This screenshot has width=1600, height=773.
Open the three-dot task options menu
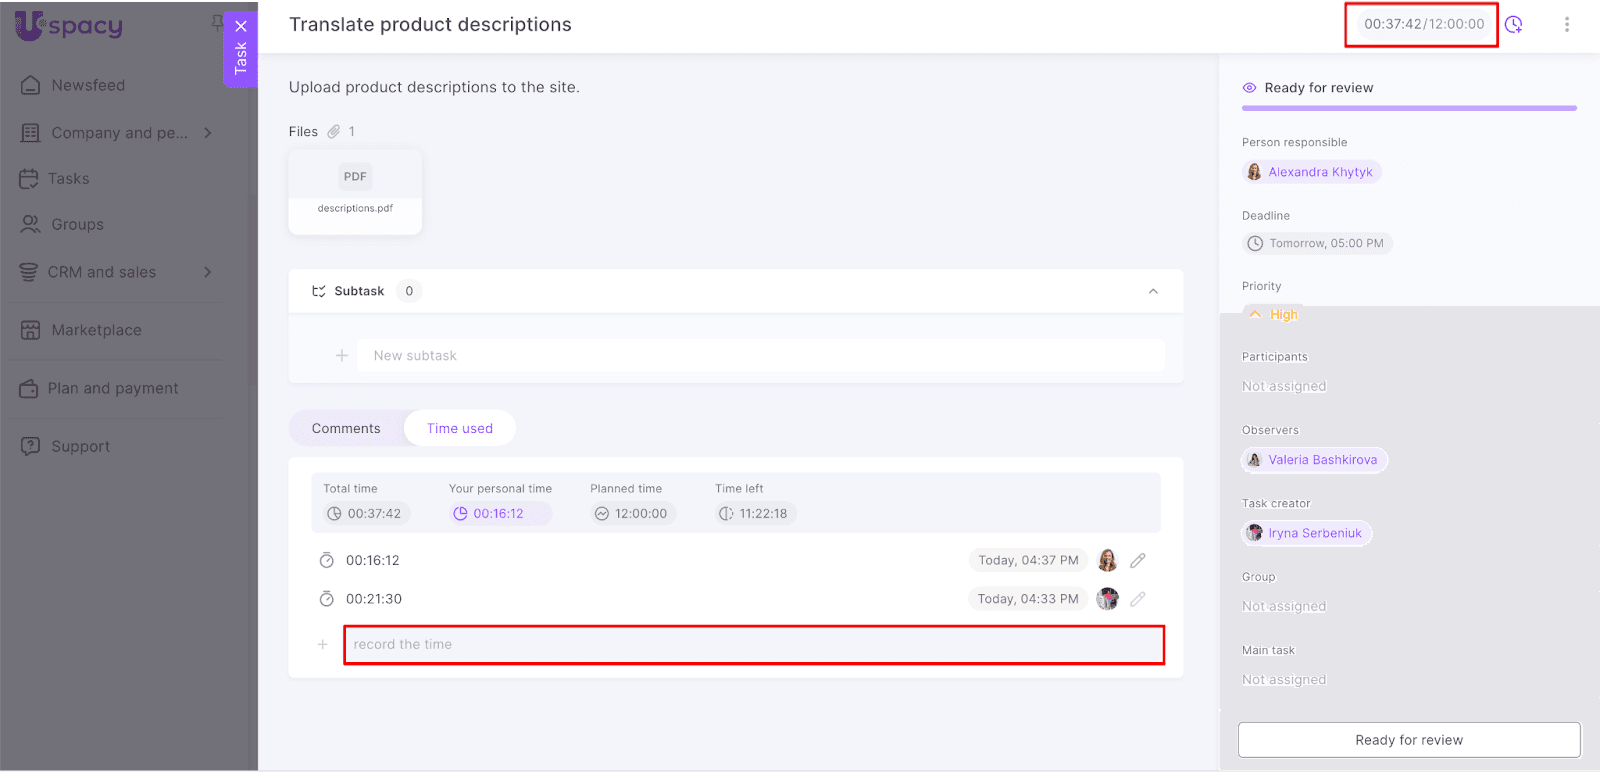pos(1566,25)
